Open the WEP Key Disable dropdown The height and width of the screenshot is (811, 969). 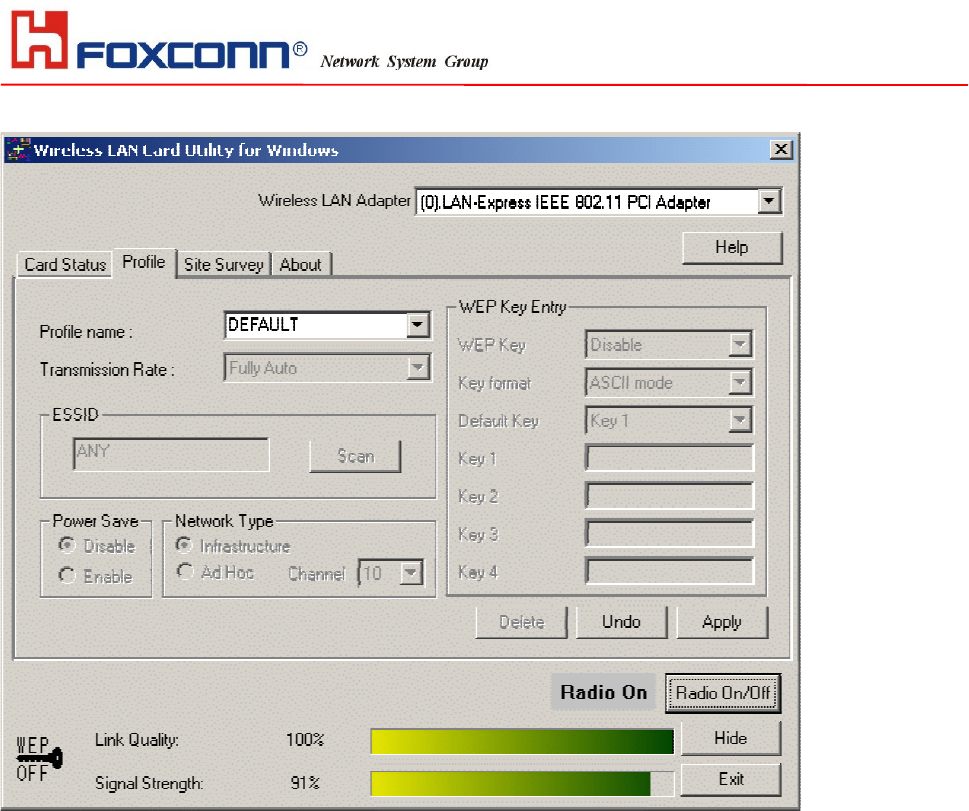point(739,344)
